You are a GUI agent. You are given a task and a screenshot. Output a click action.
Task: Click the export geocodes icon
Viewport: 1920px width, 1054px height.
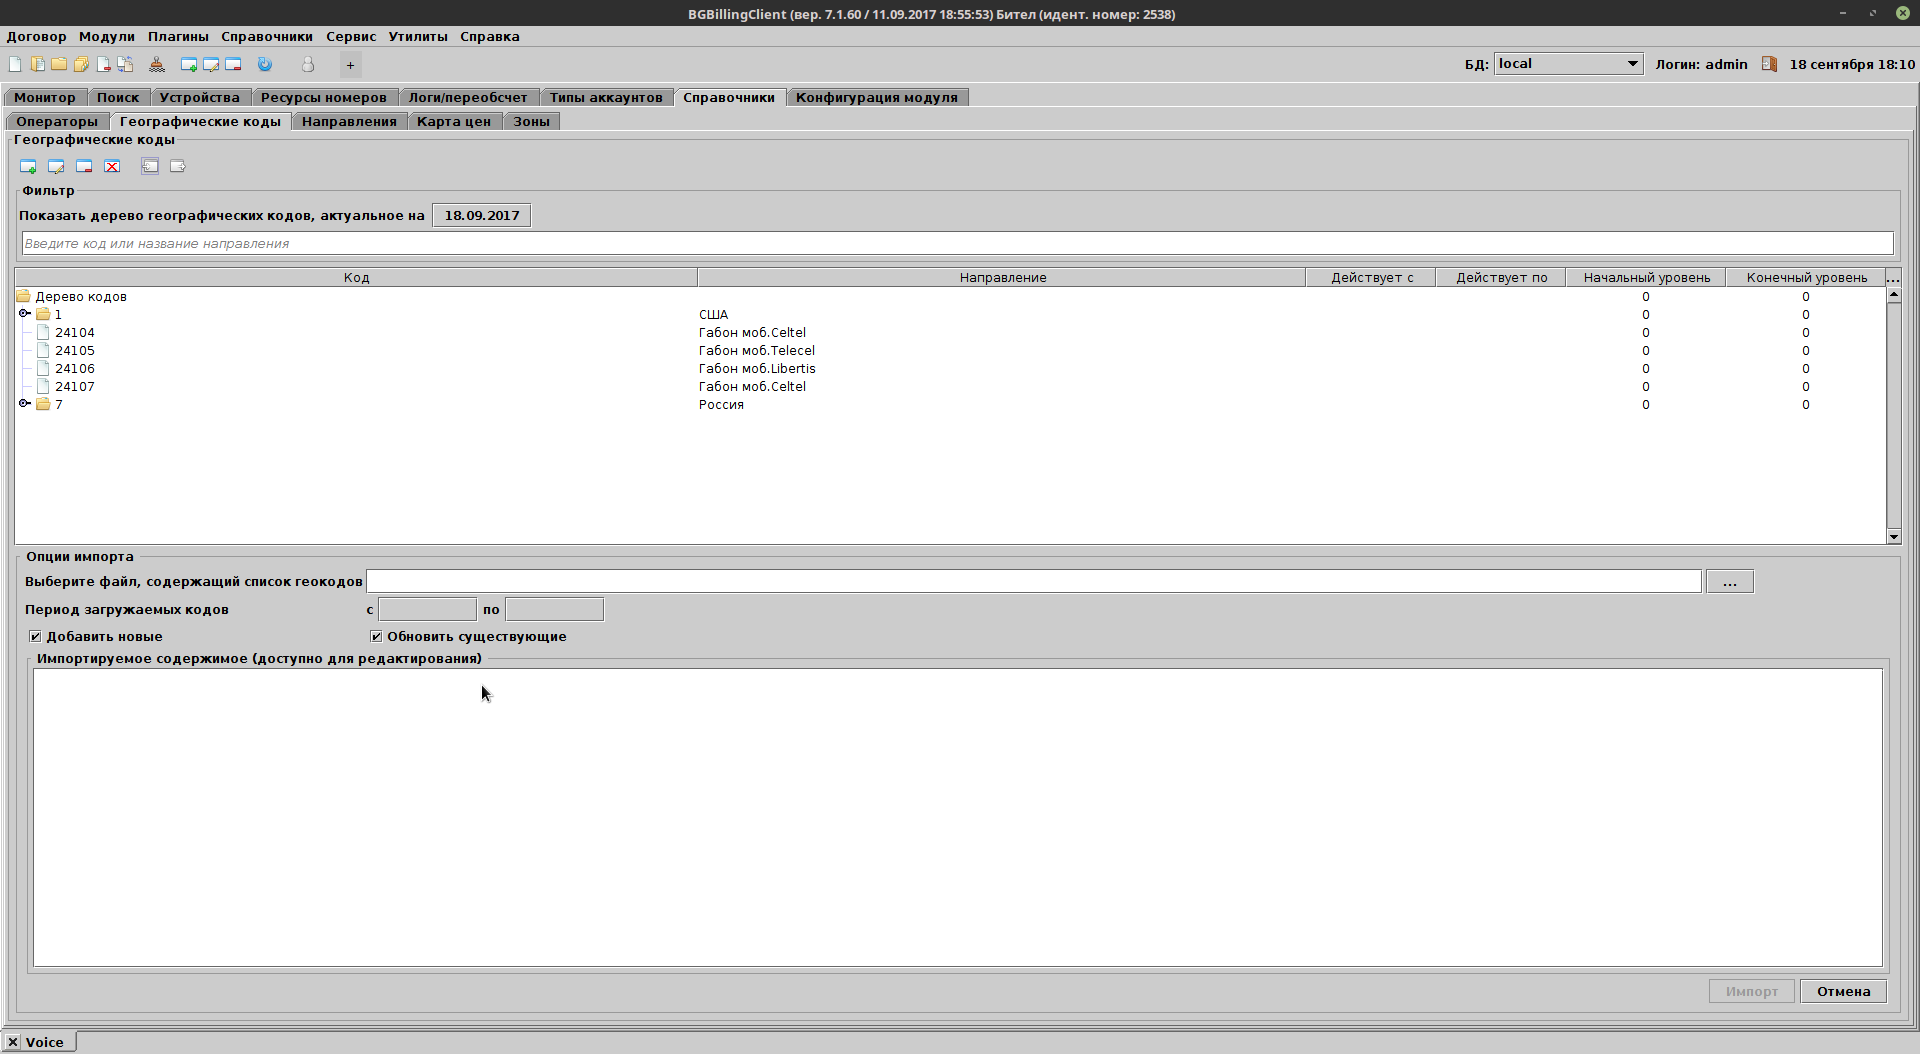coord(178,167)
